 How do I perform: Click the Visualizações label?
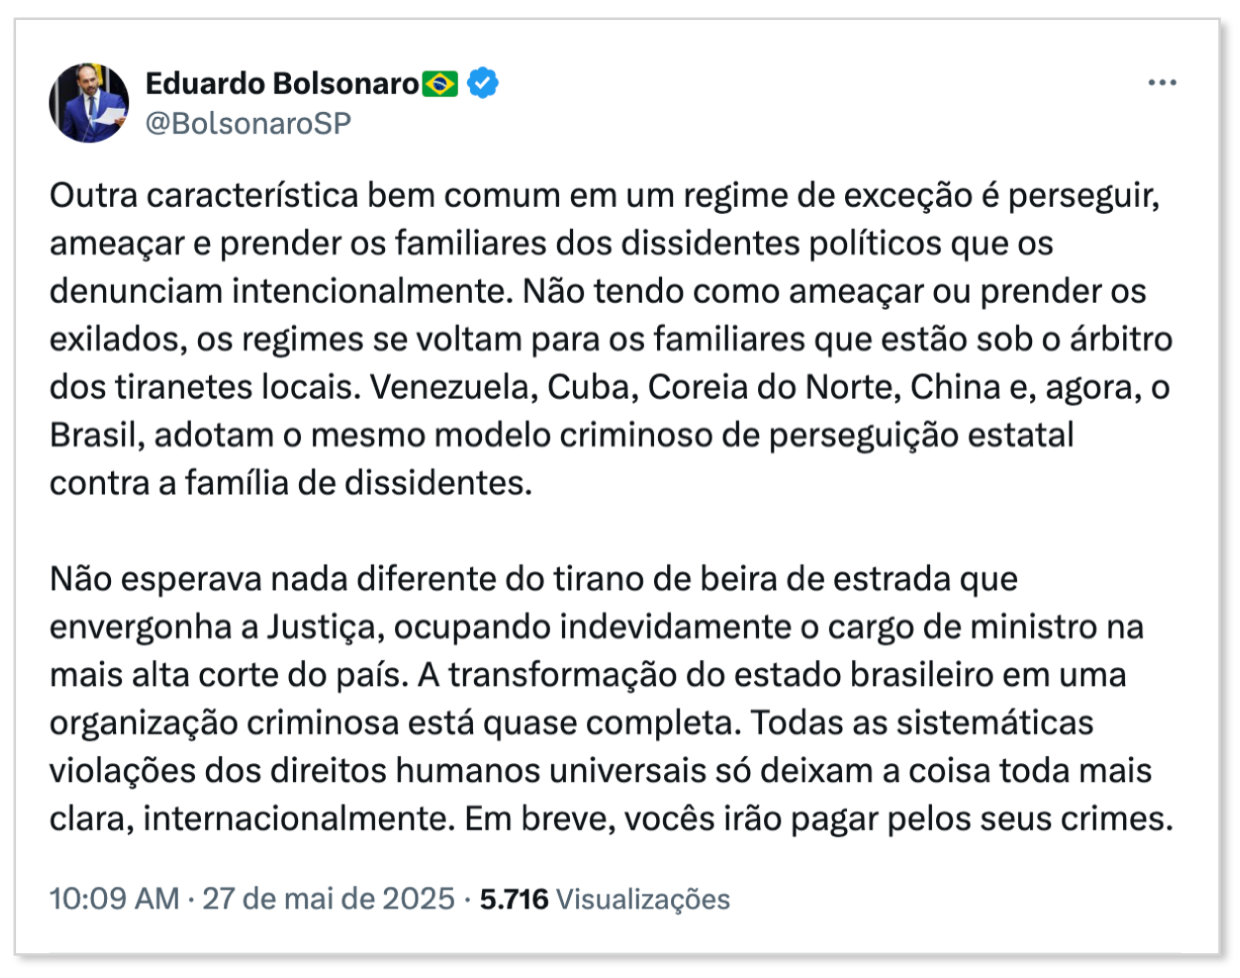pos(643,899)
